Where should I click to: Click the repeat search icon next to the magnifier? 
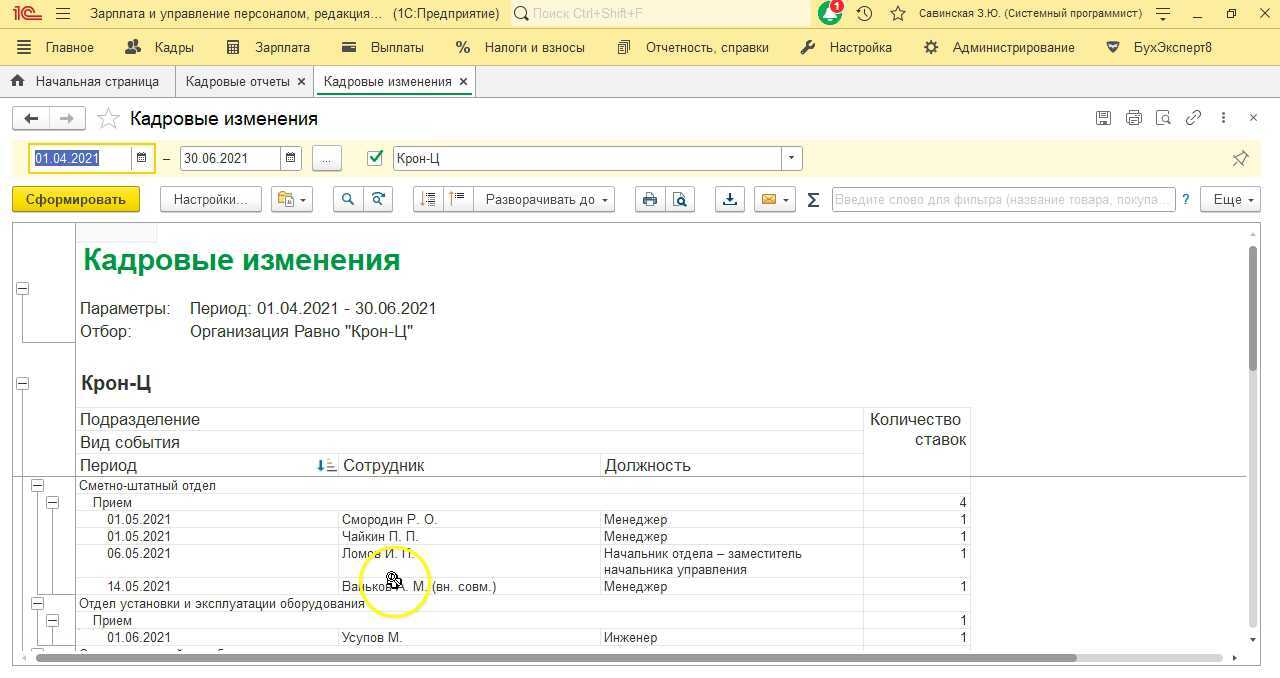point(378,199)
